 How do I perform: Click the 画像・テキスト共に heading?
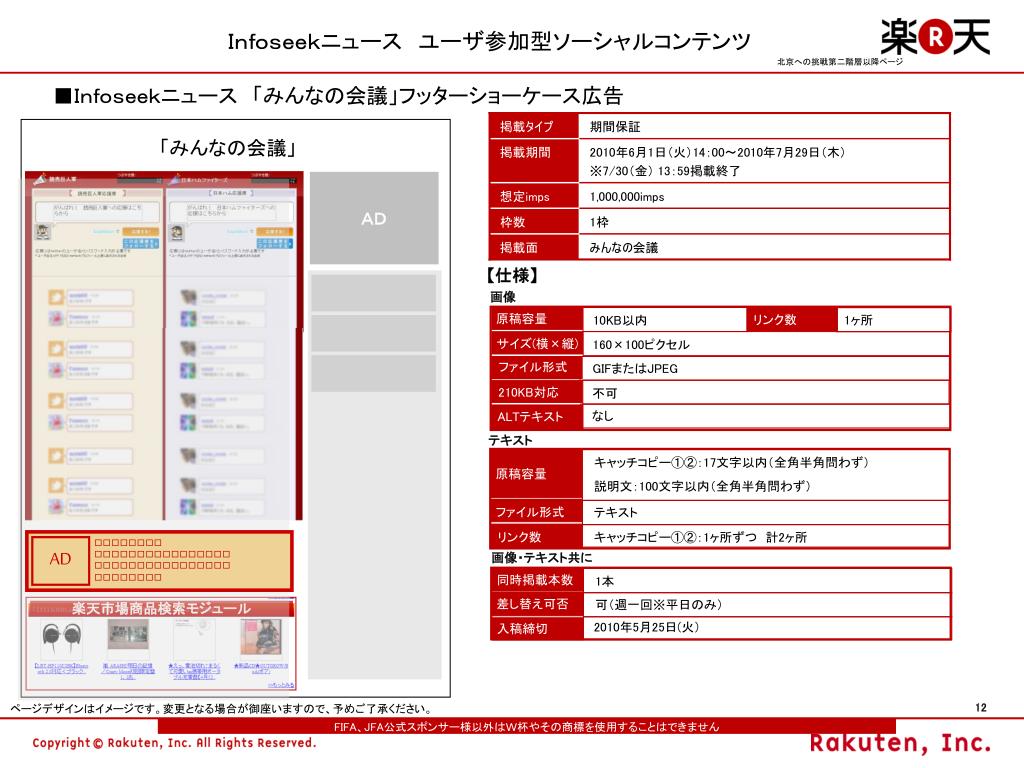541,558
